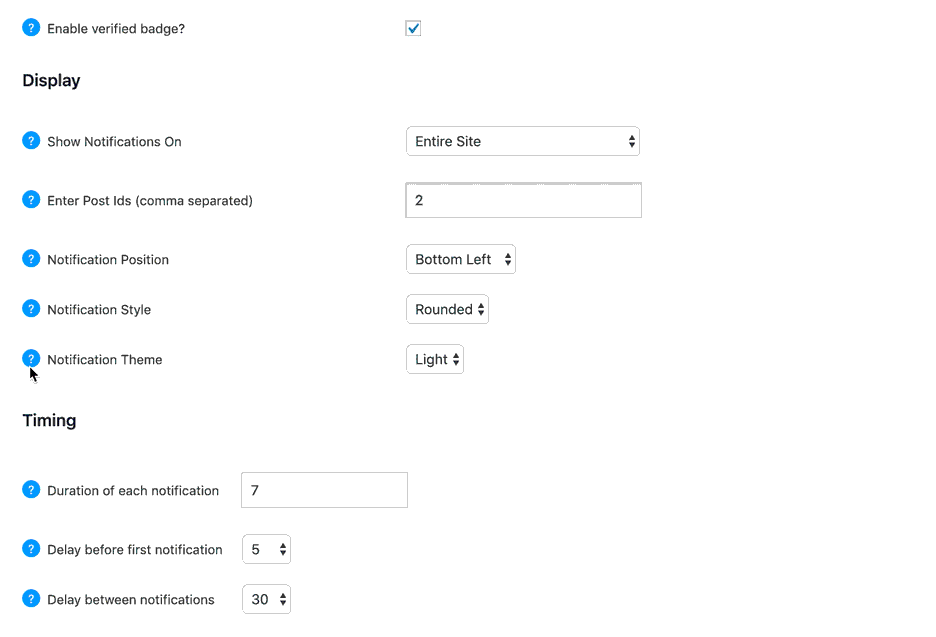Uncheck the Enable verified badge checkbox

coord(413,28)
